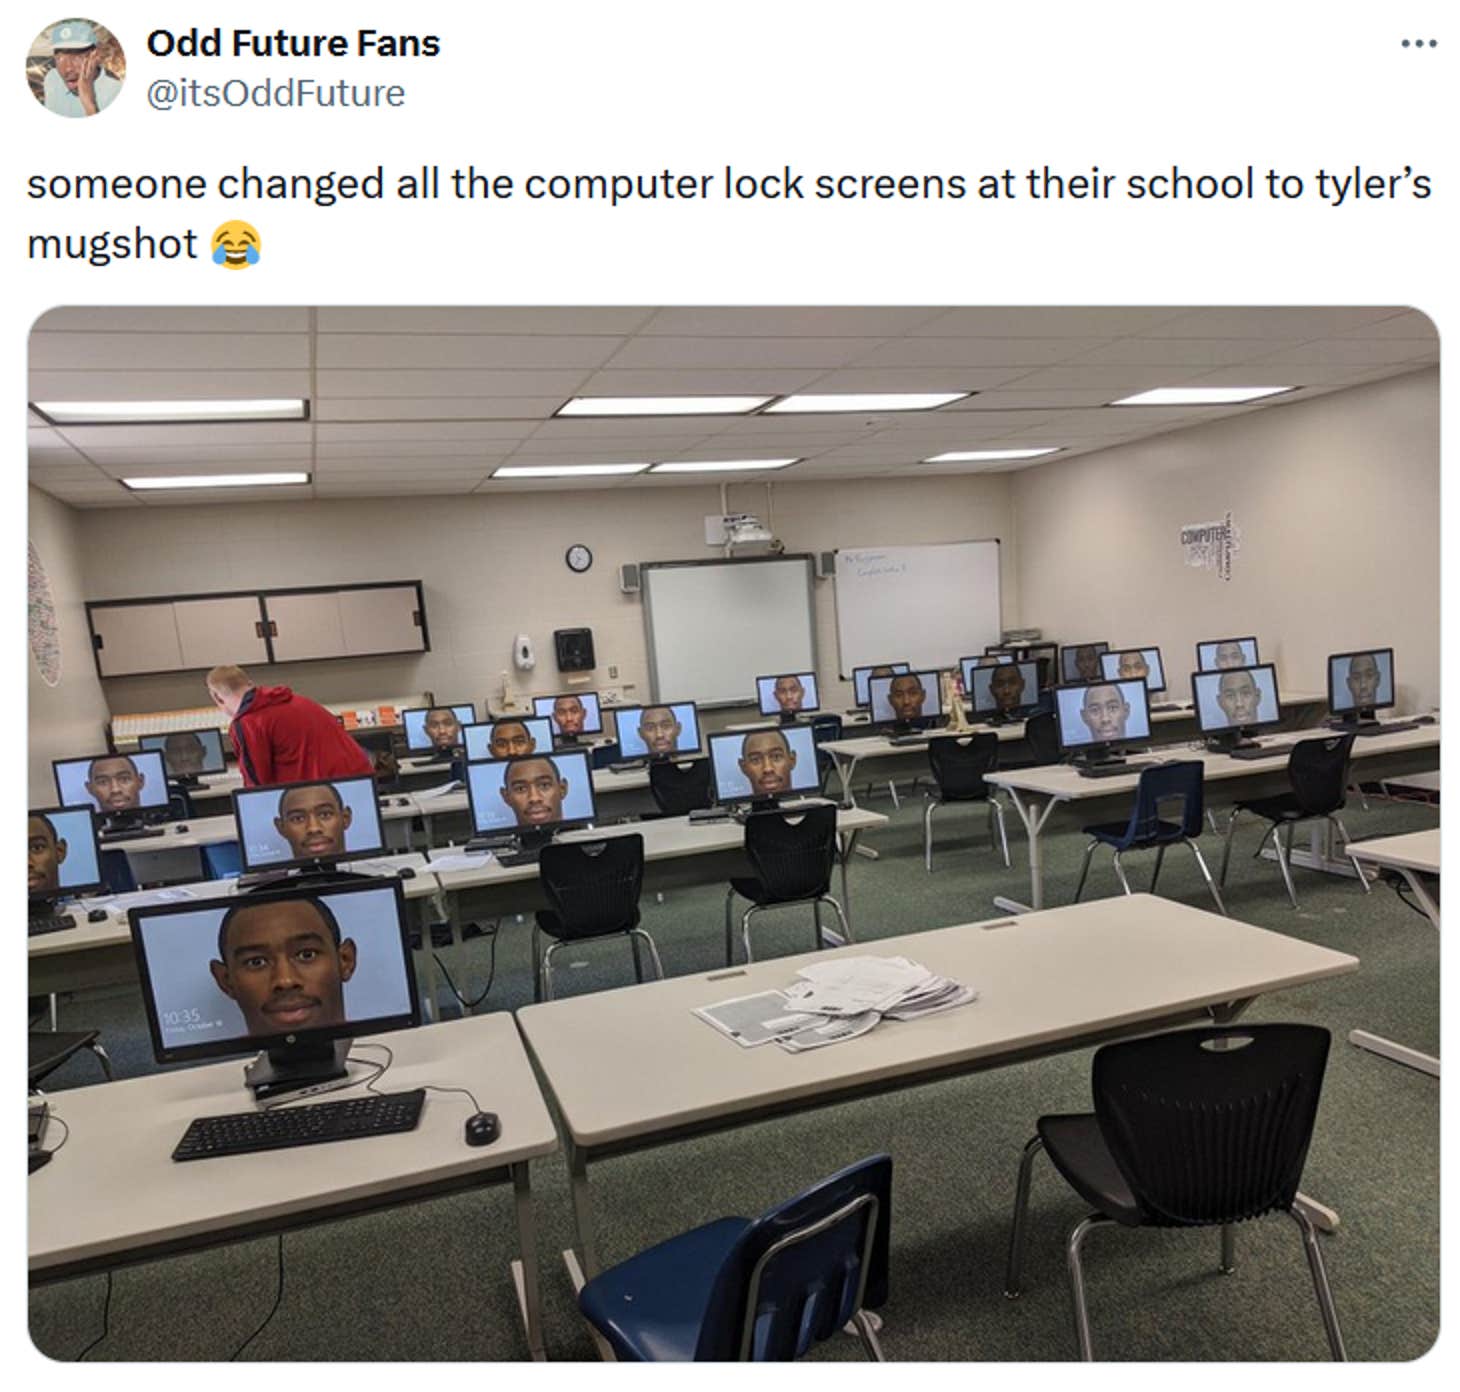Viewport: 1460px width, 1392px height.
Task: Click the stack of papers on the table
Action: pos(836,1000)
